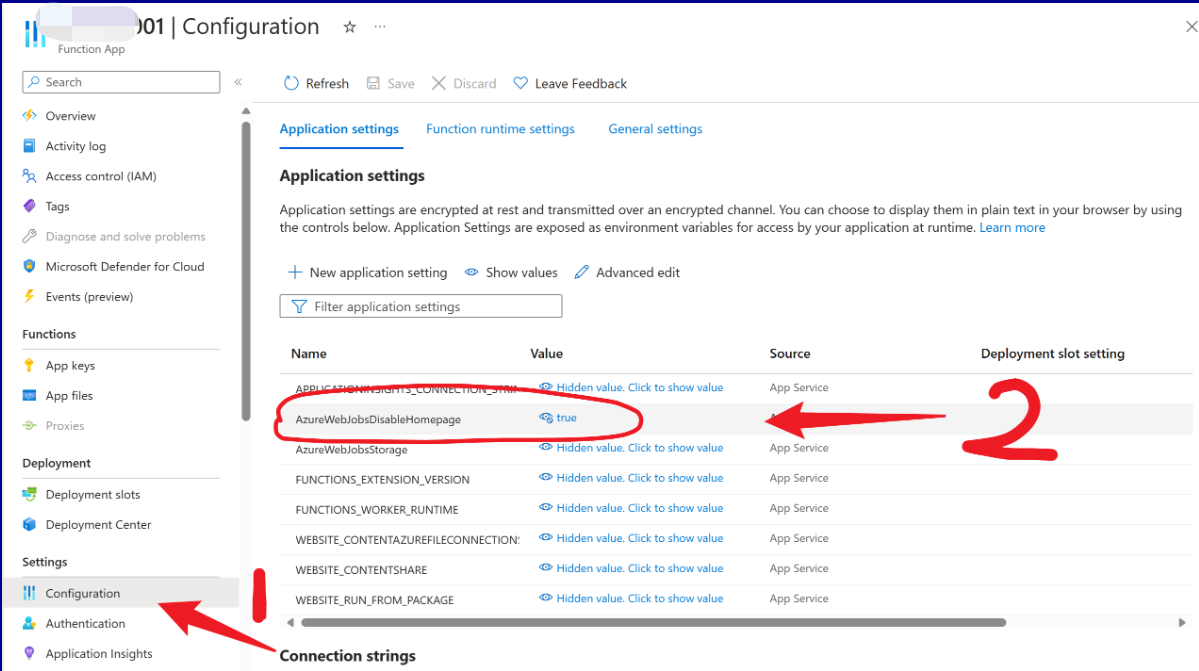Switch to Function runtime settings tab
Image resolution: width=1199 pixels, height=671 pixels.
[500, 129]
